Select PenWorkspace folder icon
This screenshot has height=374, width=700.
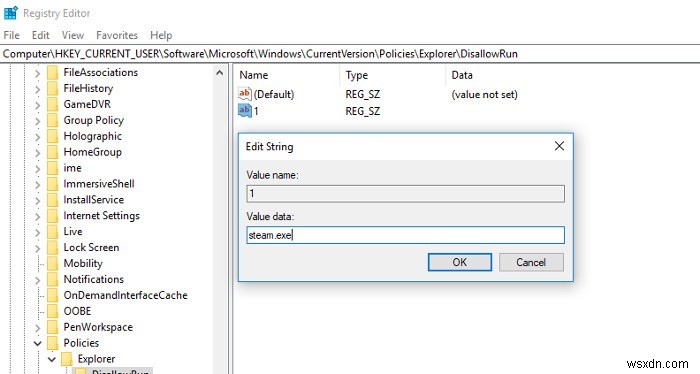point(53,327)
